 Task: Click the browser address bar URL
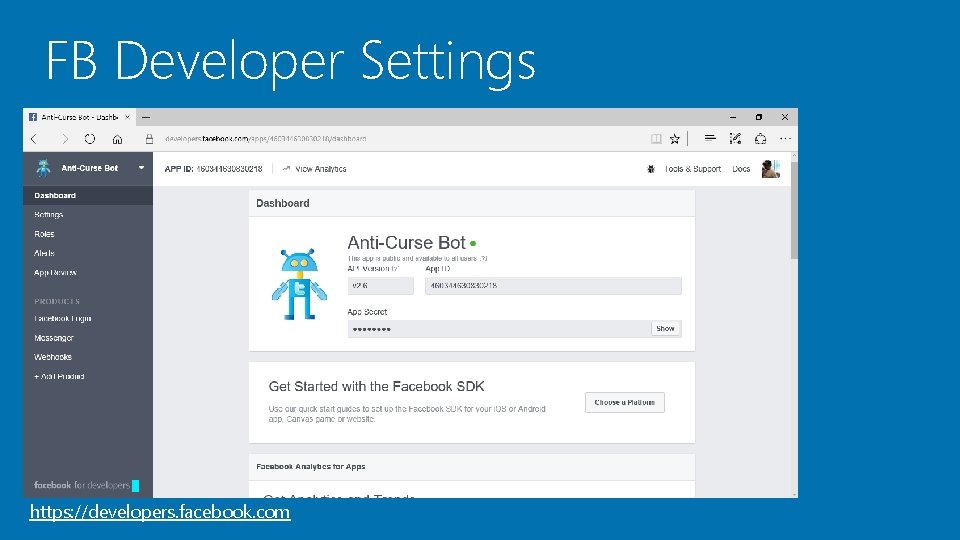point(266,139)
